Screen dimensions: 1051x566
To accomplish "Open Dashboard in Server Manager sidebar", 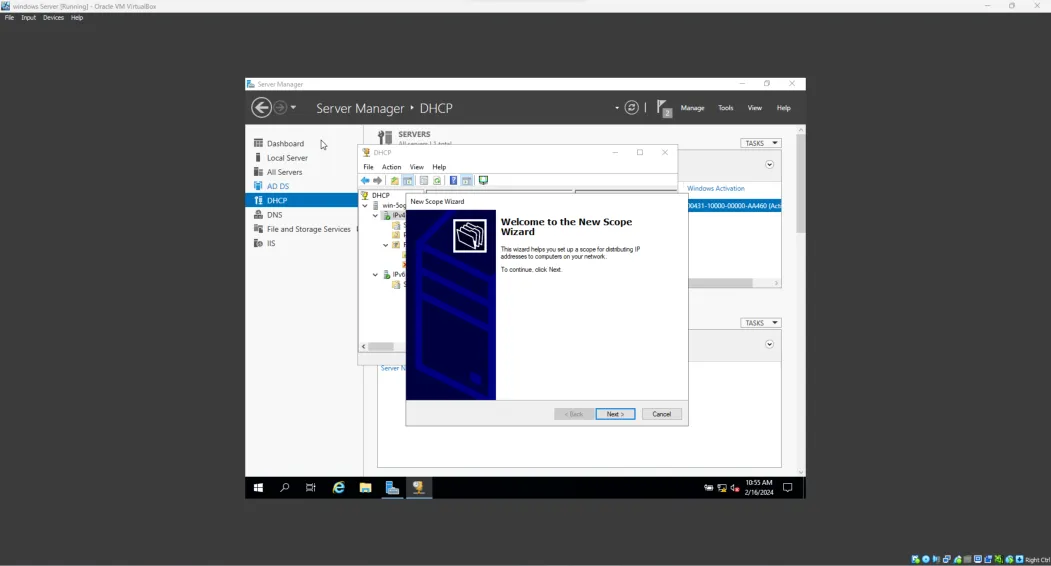I will [286, 144].
